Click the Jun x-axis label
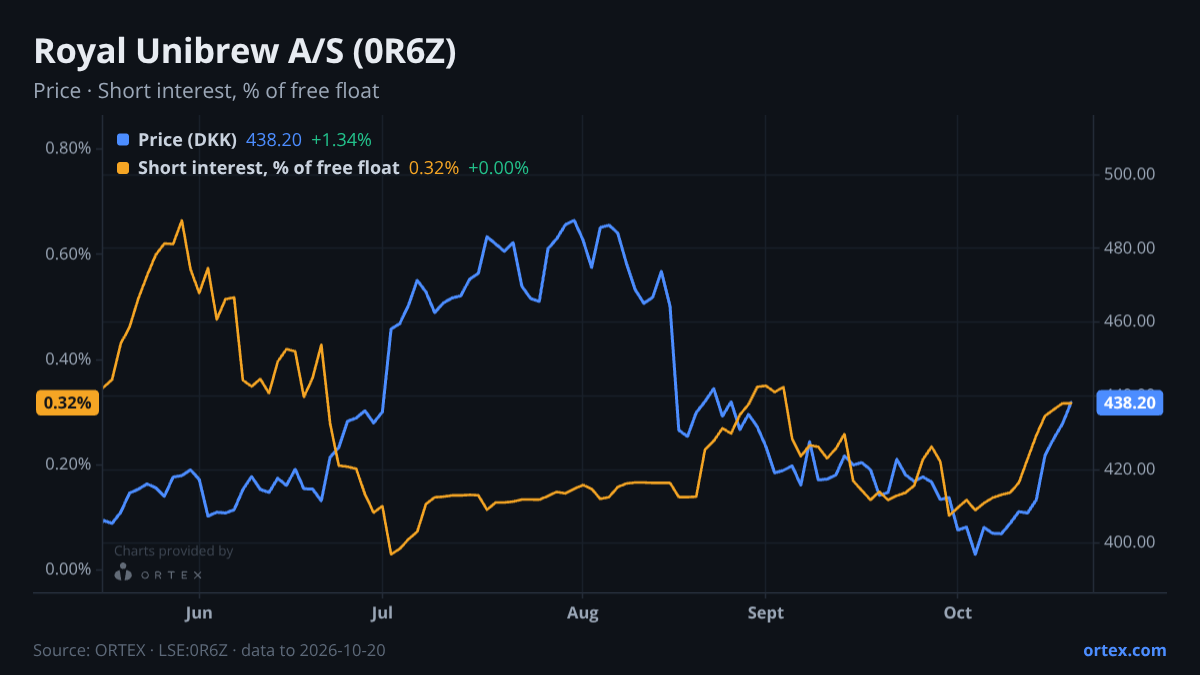Screen dimensions: 1200x675 click(200, 613)
